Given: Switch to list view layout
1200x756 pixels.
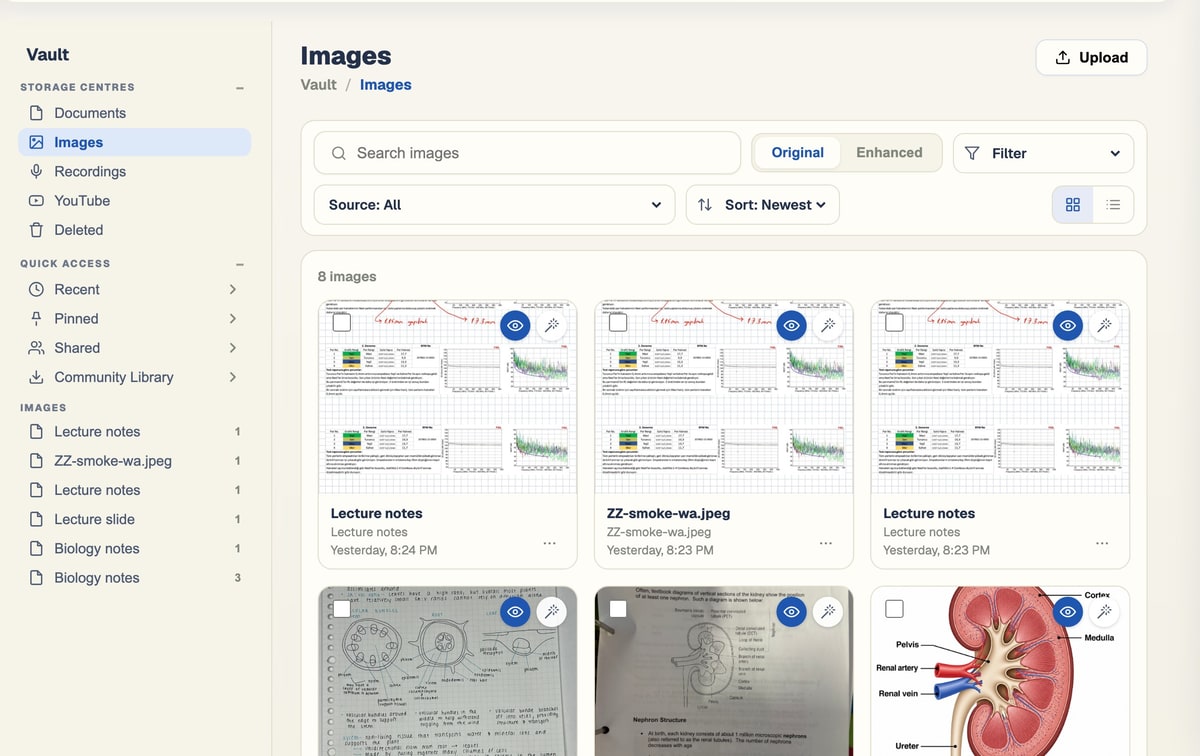Looking at the screenshot, I should click(1113, 205).
